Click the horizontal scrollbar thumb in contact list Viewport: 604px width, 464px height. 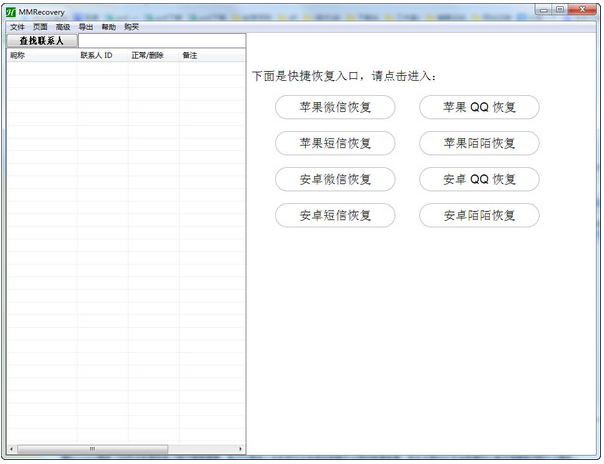click(x=92, y=449)
